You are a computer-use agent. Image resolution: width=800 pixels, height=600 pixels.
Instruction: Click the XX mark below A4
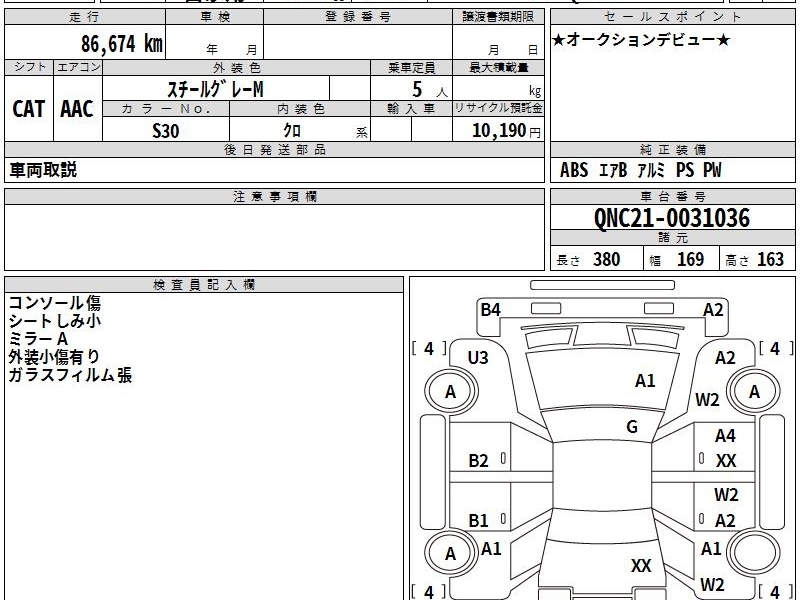coord(726,461)
